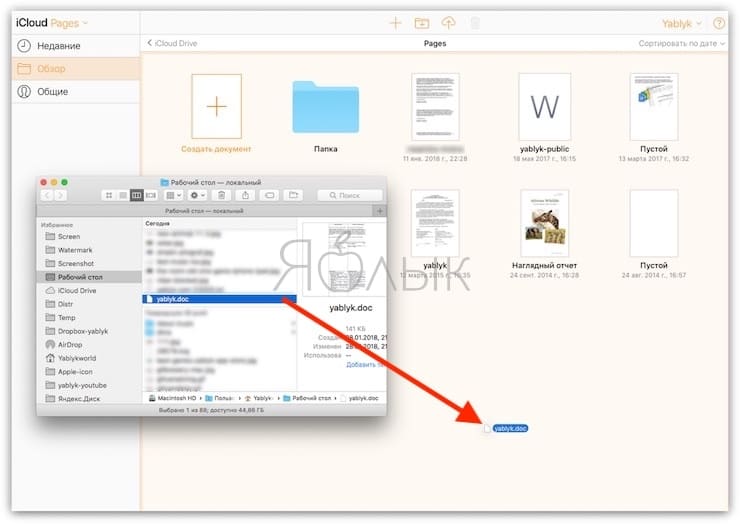
Task: Click Yablyk user folder in Finder path bar
Action: 258,398
